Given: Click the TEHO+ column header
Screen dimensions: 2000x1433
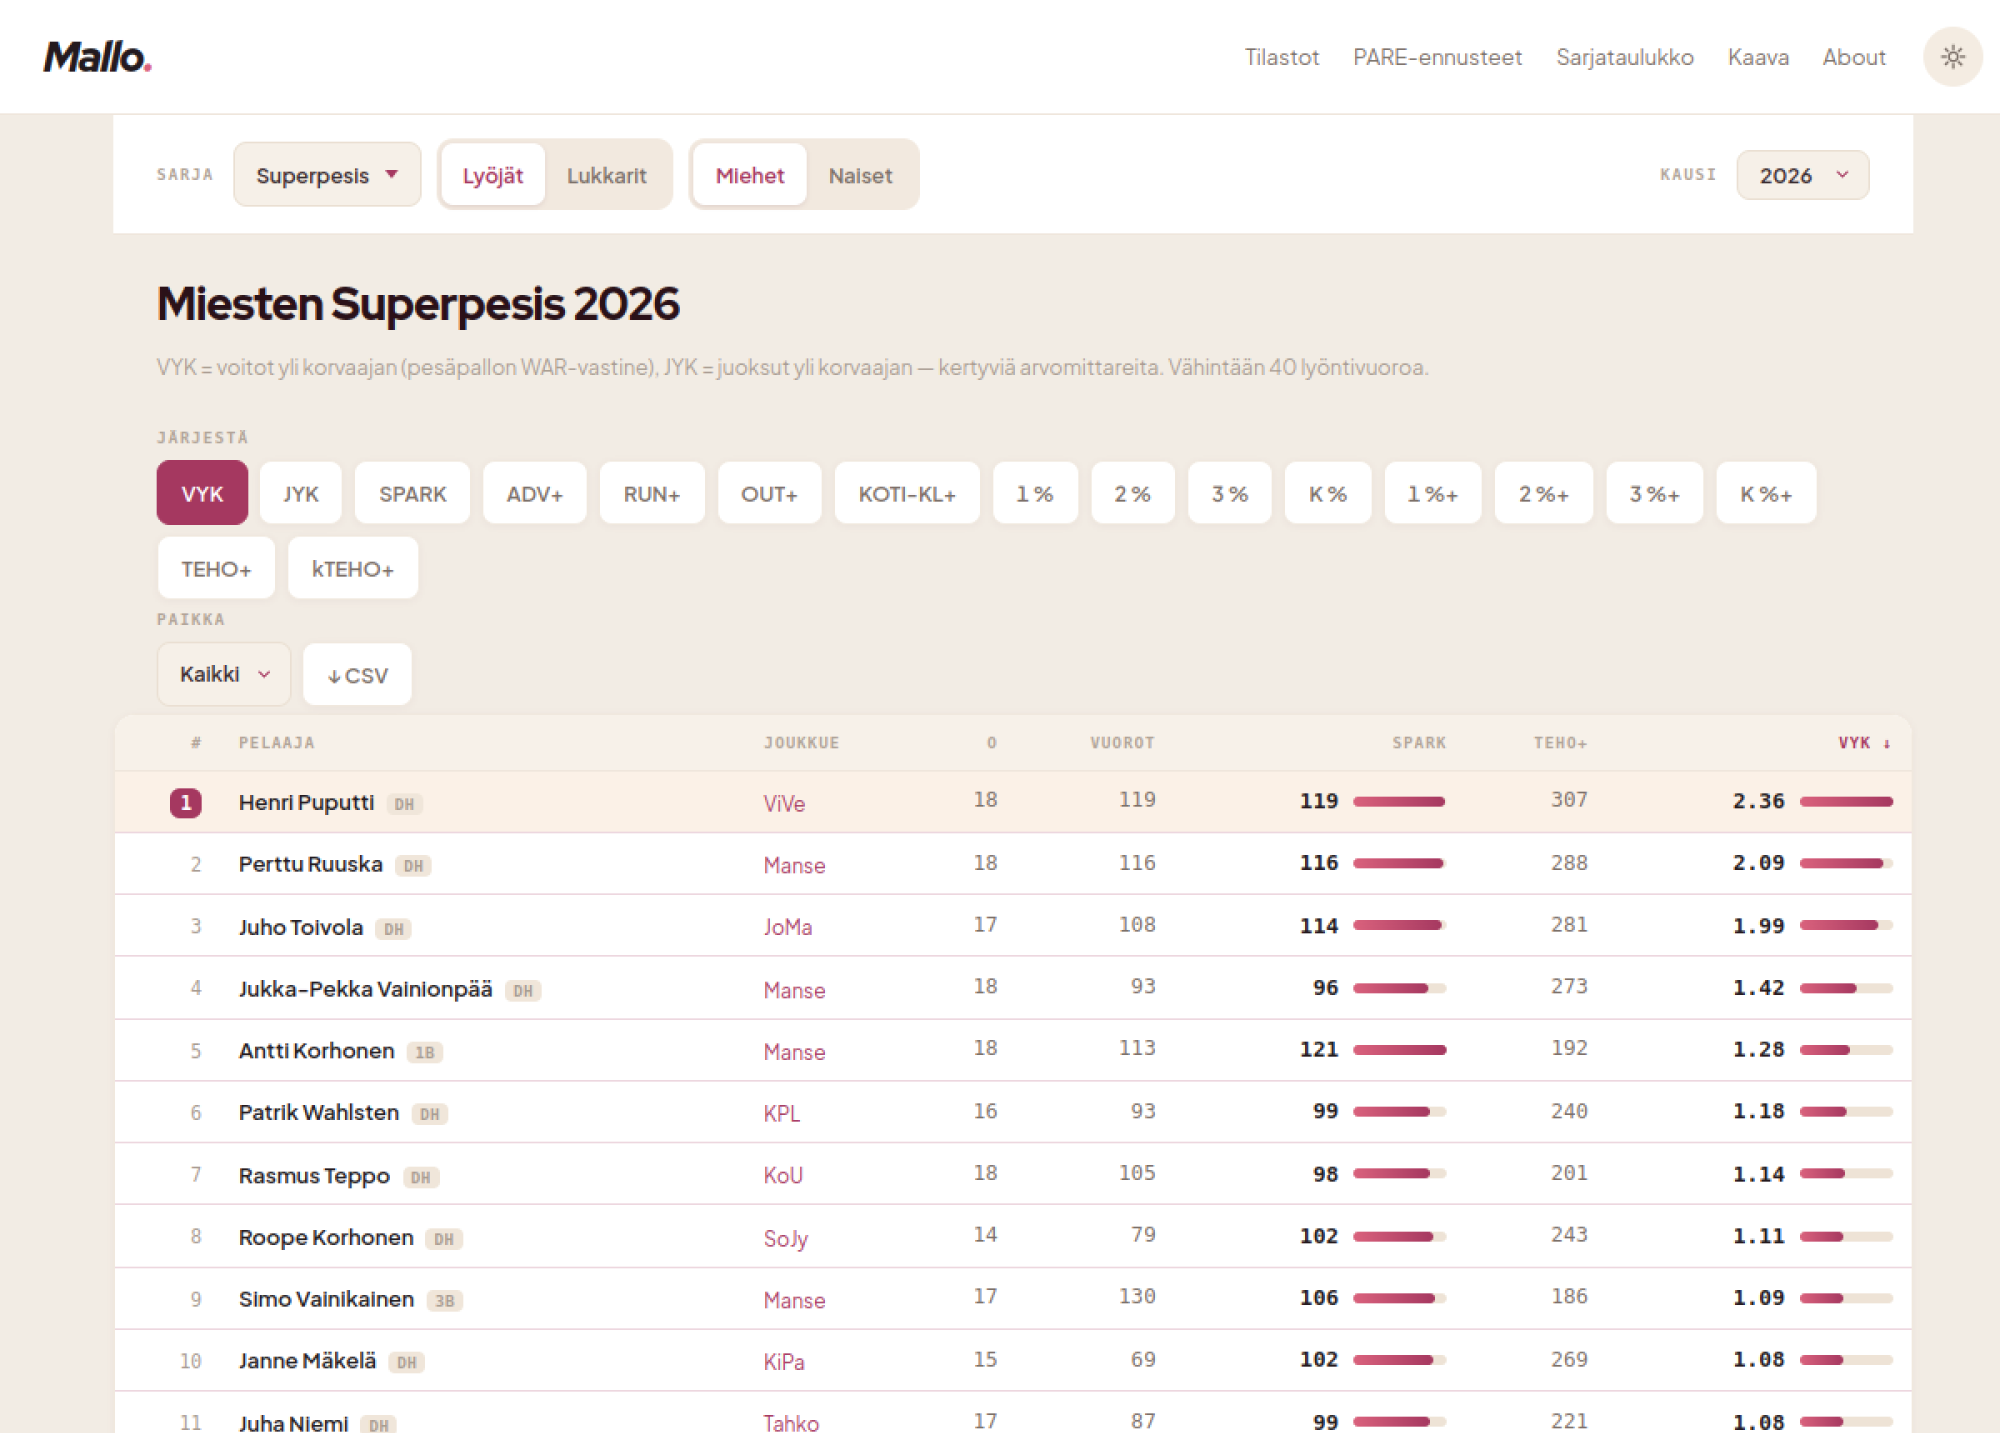Looking at the screenshot, I should click(1560, 742).
